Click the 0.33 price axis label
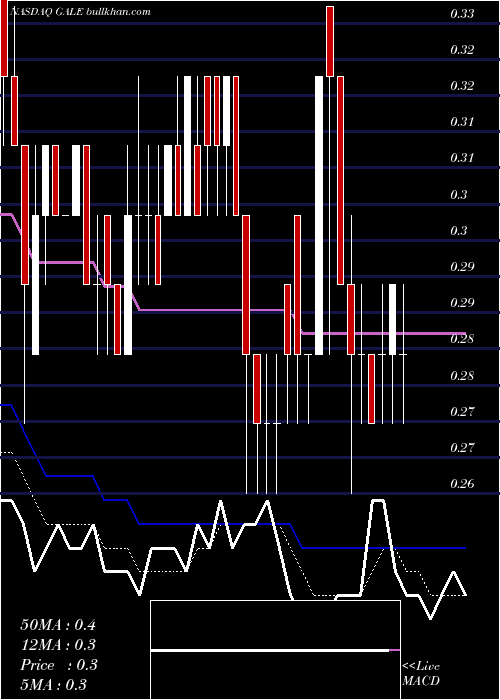The width and height of the screenshot is (500, 700). pyautogui.click(x=462, y=14)
